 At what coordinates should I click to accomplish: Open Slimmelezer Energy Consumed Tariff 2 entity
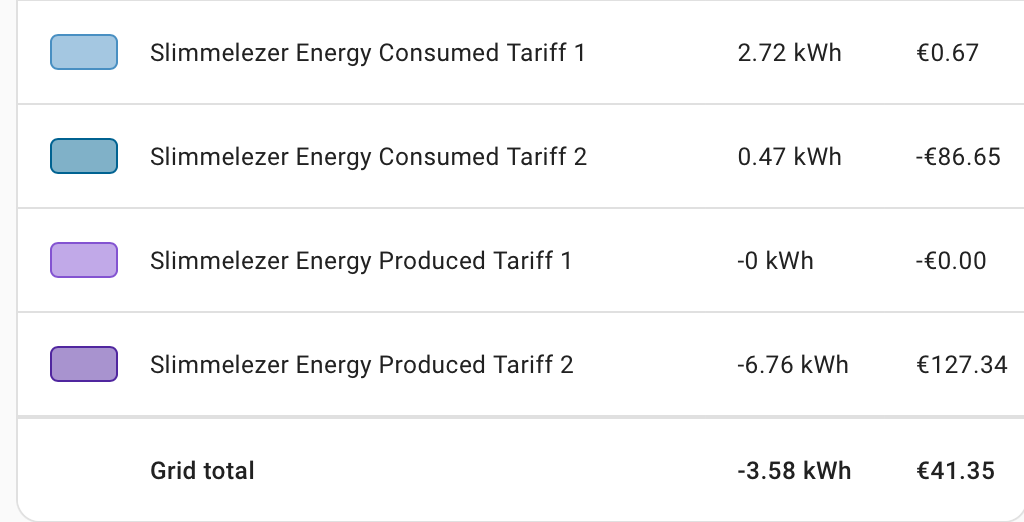point(368,157)
